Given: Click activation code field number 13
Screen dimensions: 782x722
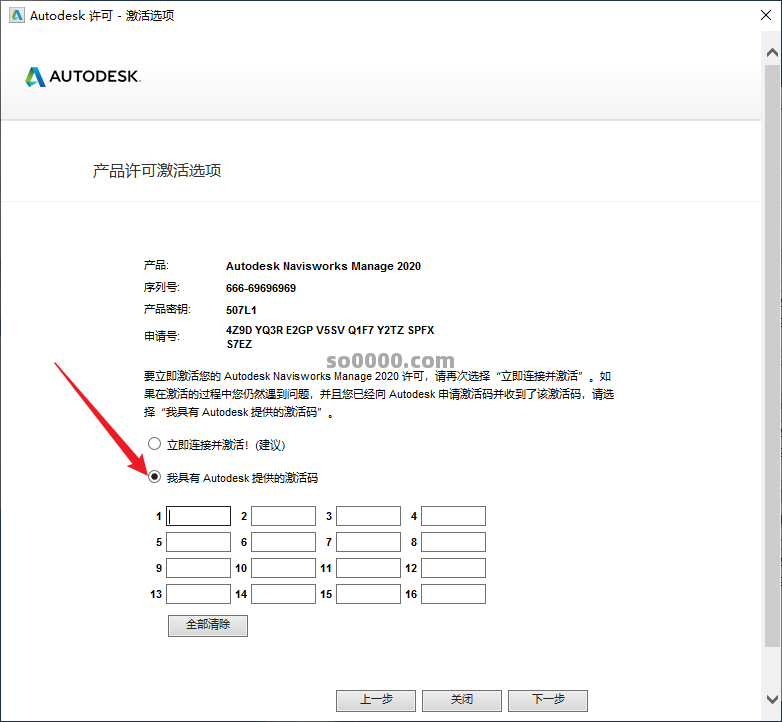Looking at the screenshot, I should click(198, 594).
